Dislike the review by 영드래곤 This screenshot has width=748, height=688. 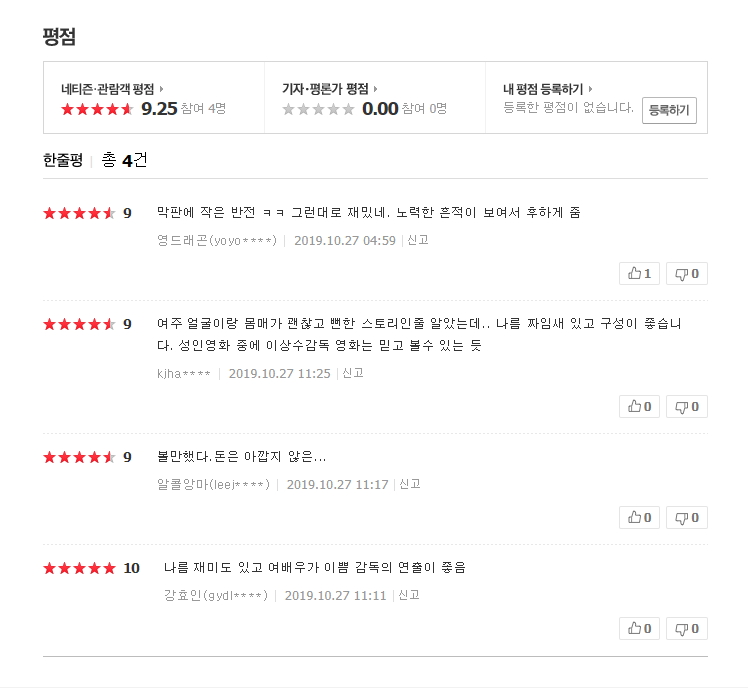686,273
